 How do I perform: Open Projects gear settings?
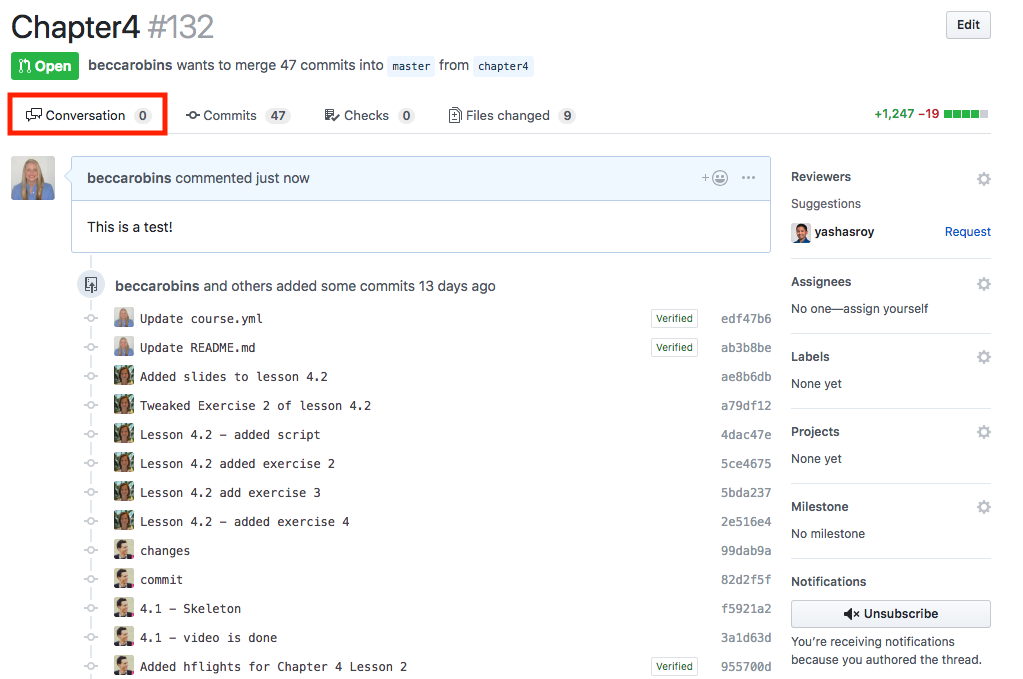[984, 432]
